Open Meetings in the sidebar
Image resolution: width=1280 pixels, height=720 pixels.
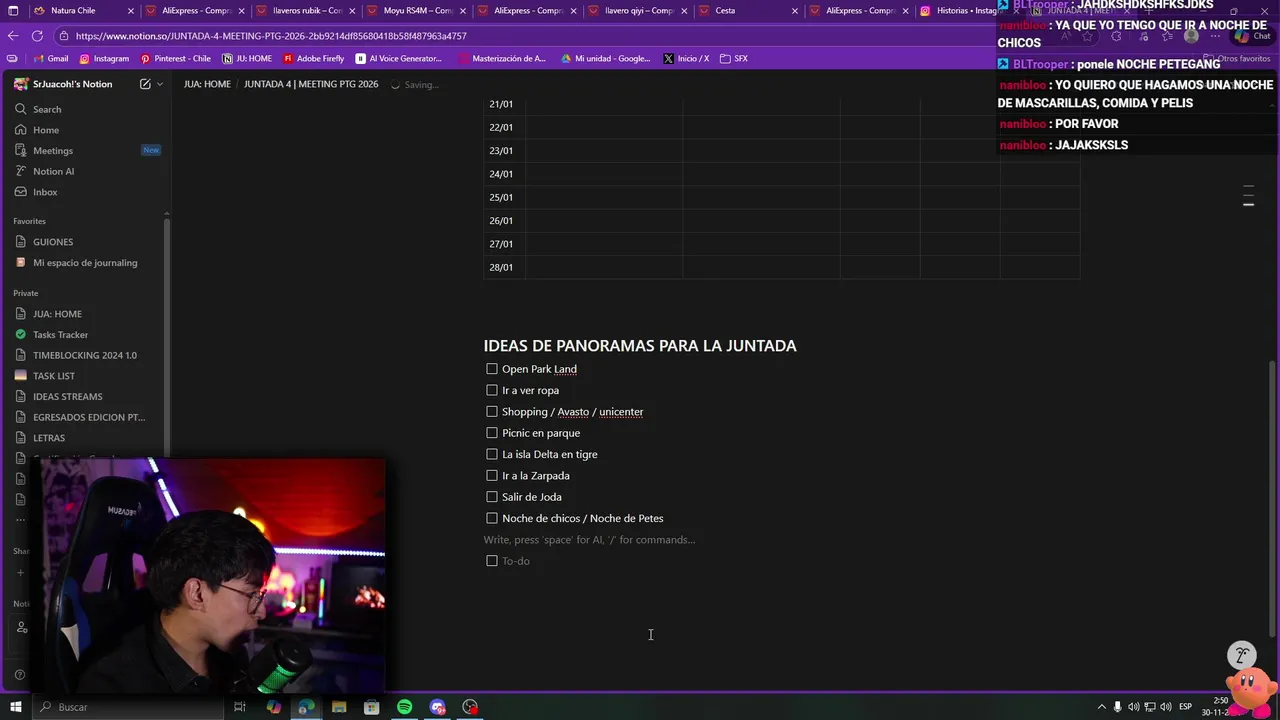[53, 150]
